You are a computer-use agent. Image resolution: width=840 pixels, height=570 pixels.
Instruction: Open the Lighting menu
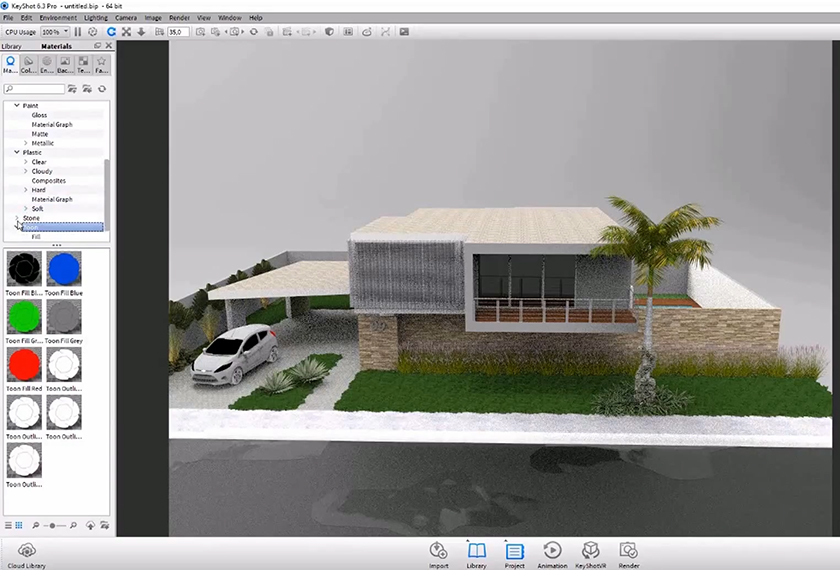[x=96, y=18]
